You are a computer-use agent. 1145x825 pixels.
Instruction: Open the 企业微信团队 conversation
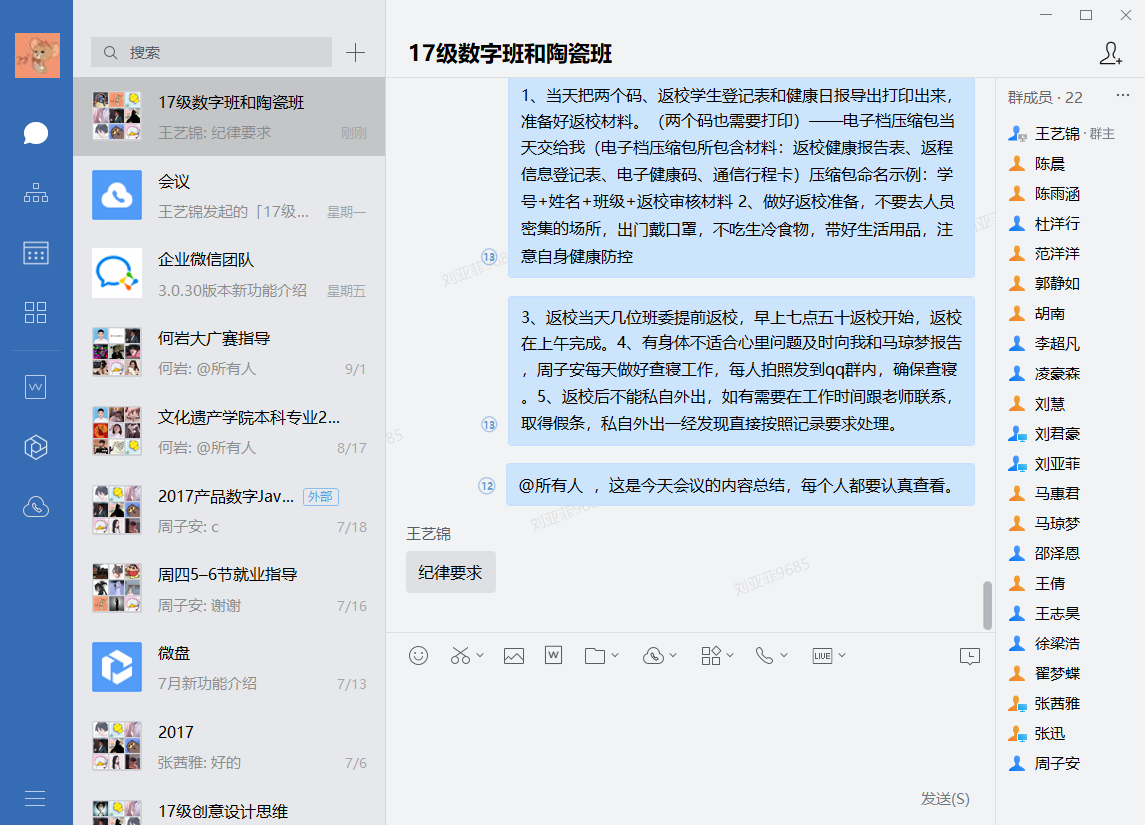pyautogui.click(x=229, y=275)
